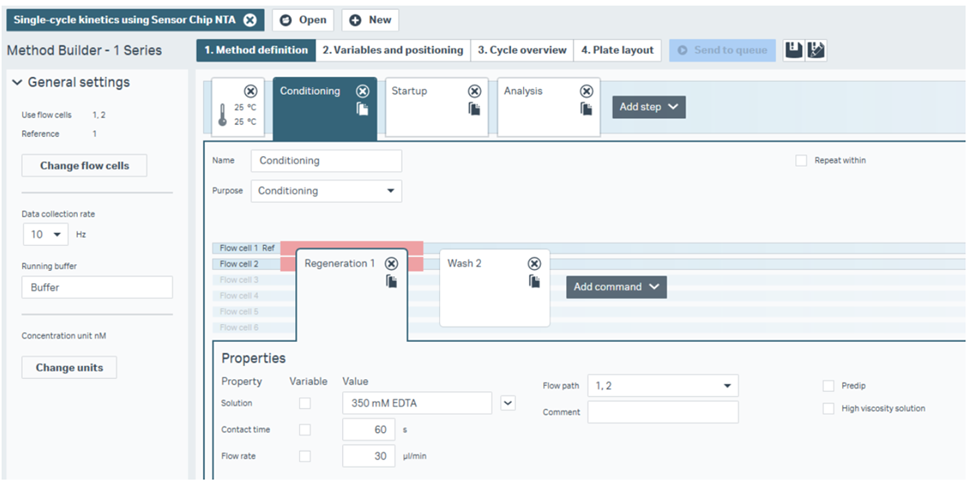Click the thermometer temperature step icon
The image size is (969, 483).
pos(223,117)
